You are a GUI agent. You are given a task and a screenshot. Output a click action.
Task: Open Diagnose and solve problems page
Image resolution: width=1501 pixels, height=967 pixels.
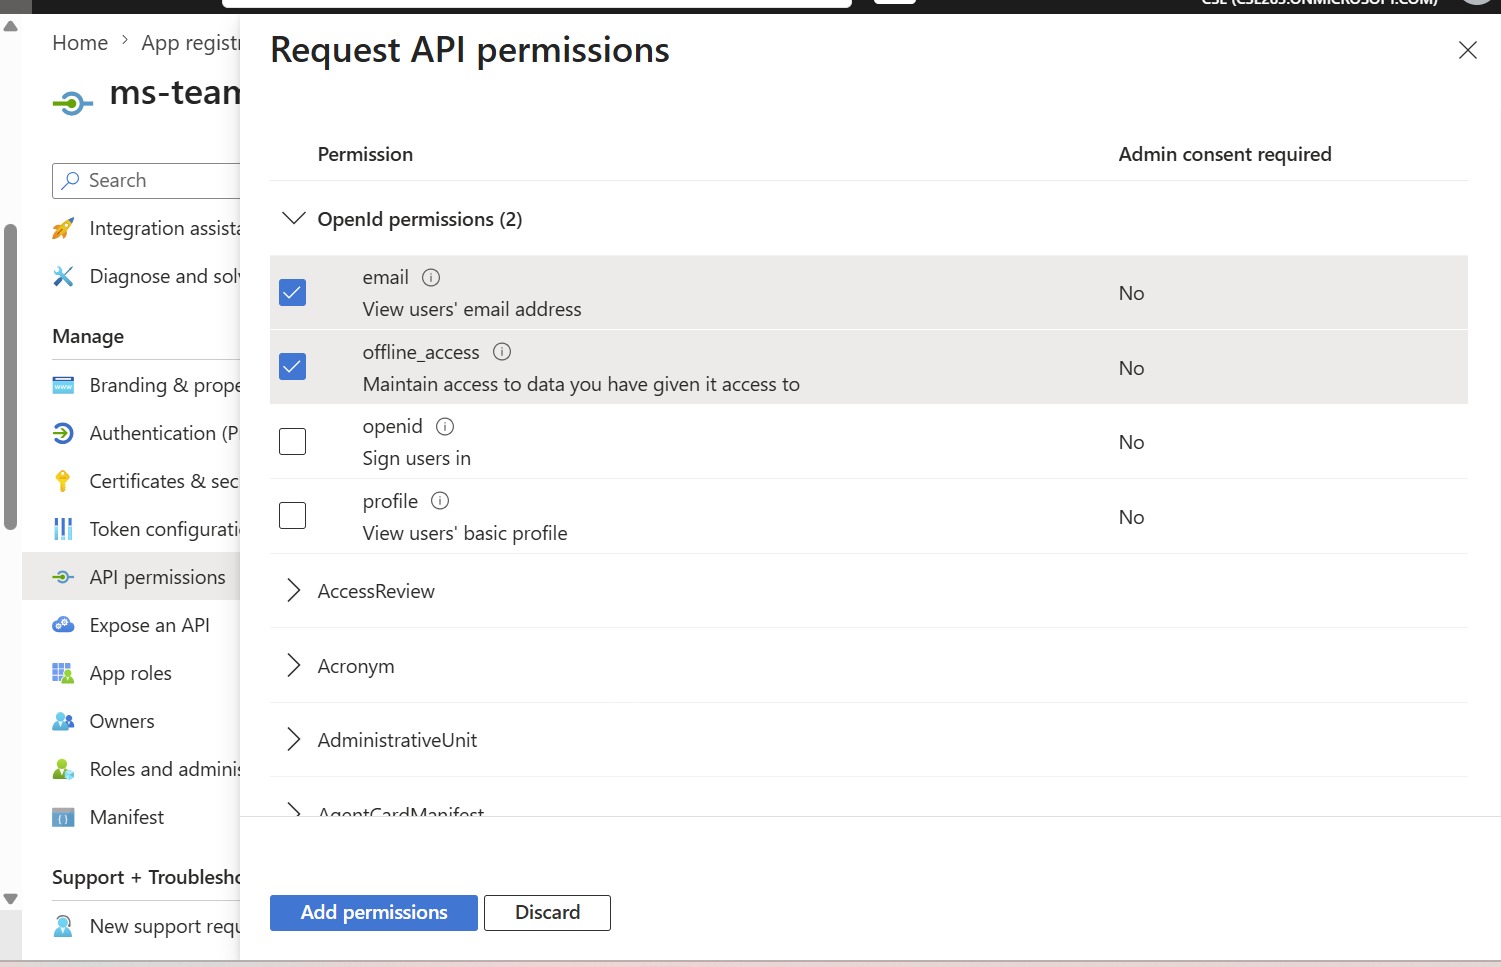click(x=164, y=276)
